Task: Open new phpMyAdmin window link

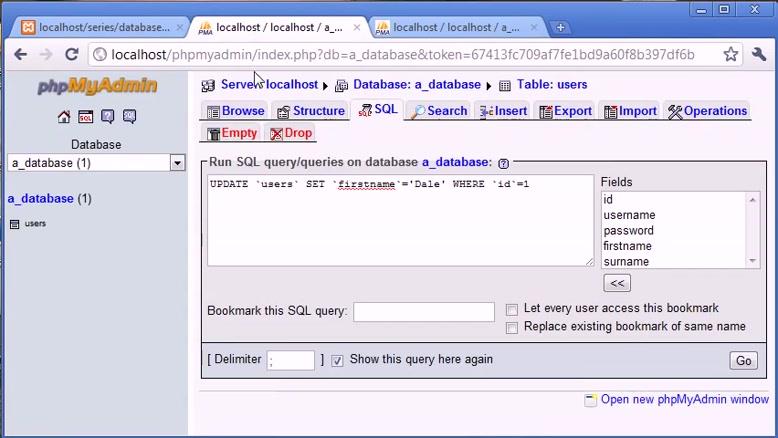Action: tap(685, 399)
